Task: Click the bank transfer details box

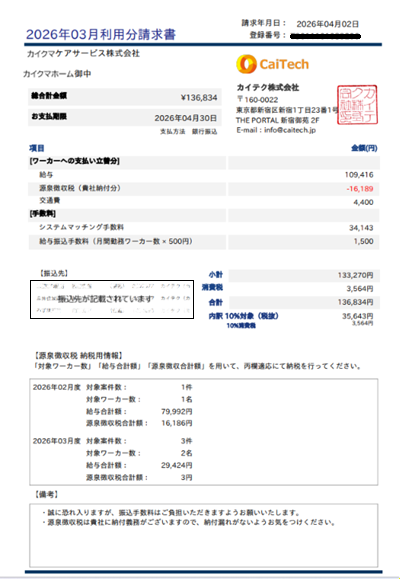Action: click(x=112, y=299)
